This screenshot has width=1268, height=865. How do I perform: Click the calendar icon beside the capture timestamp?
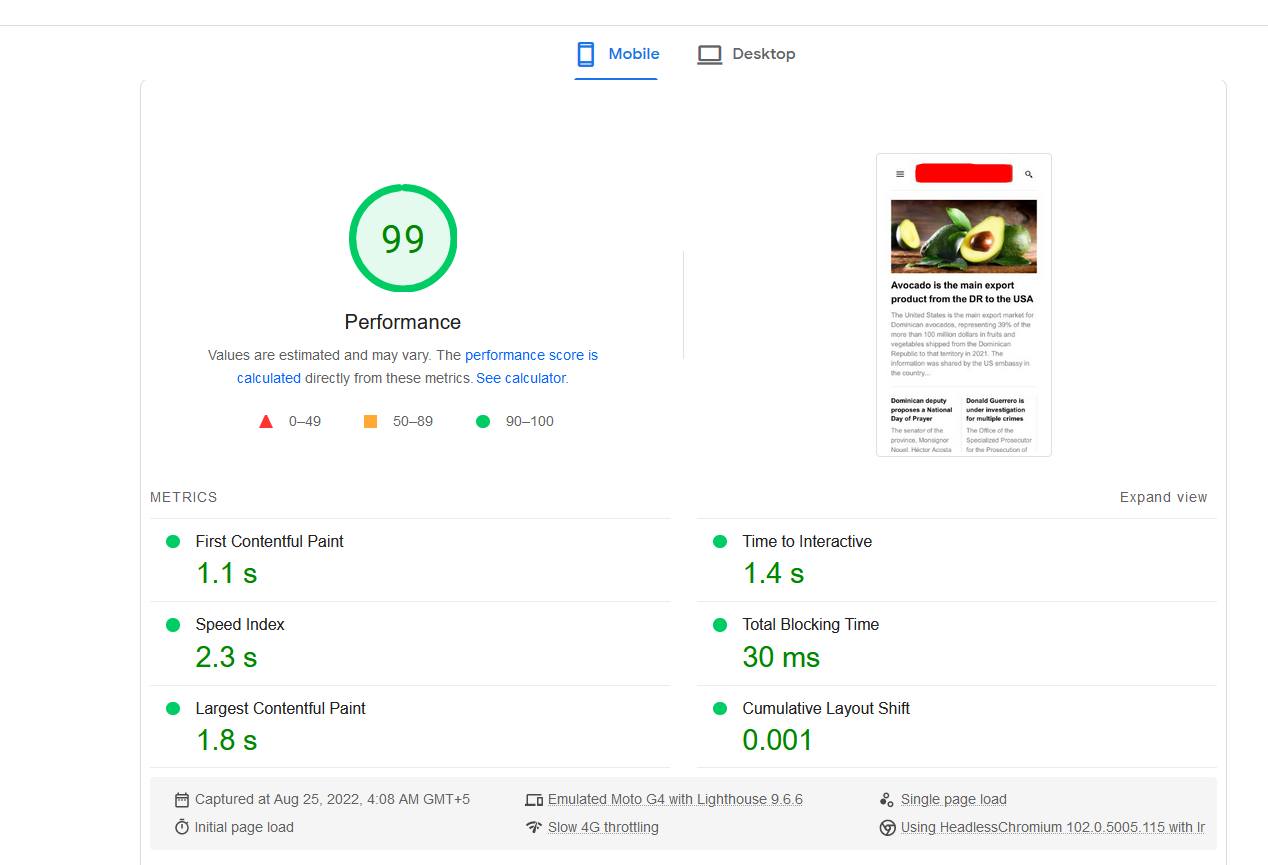click(x=182, y=799)
